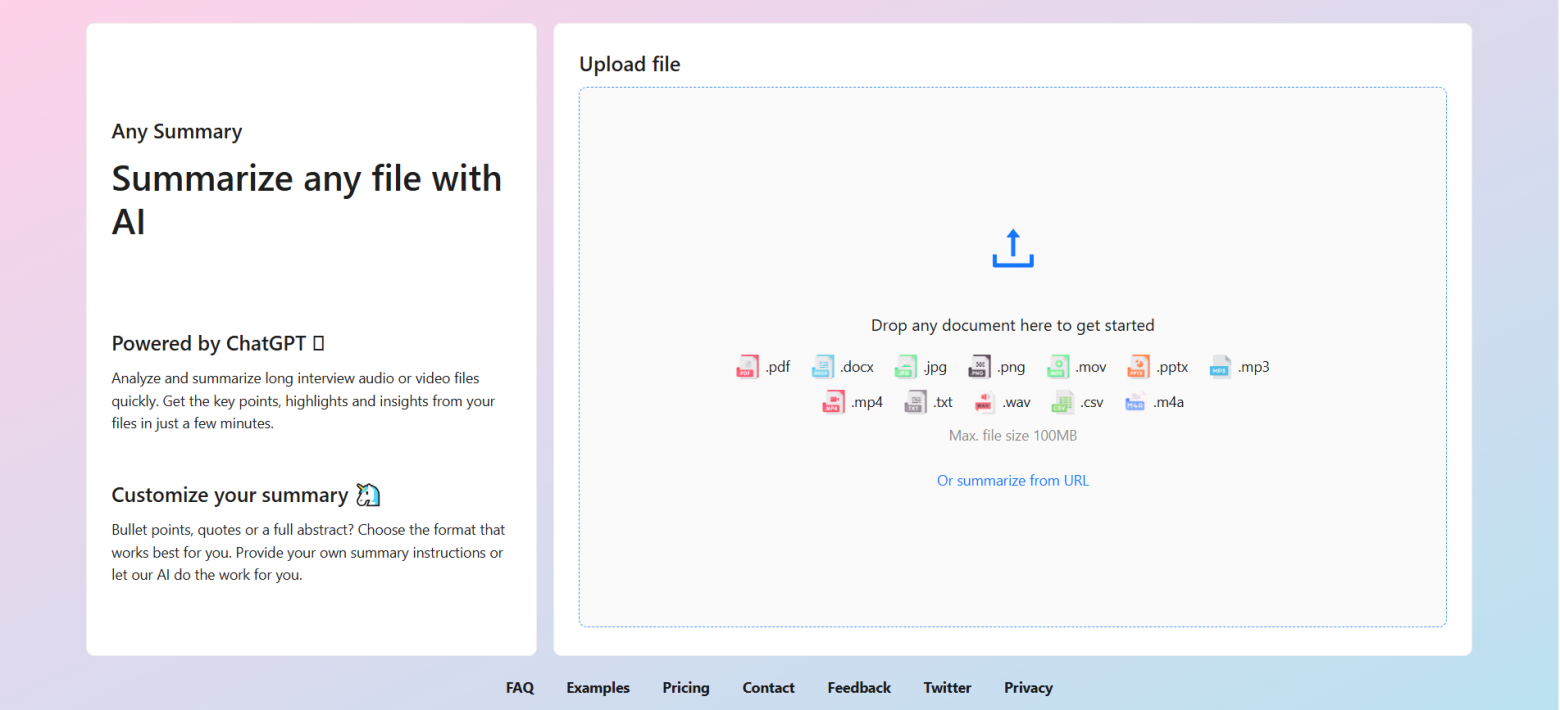The image size is (1560, 710).
Task: Open the Privacy footer link
Action: point(1029,688)
